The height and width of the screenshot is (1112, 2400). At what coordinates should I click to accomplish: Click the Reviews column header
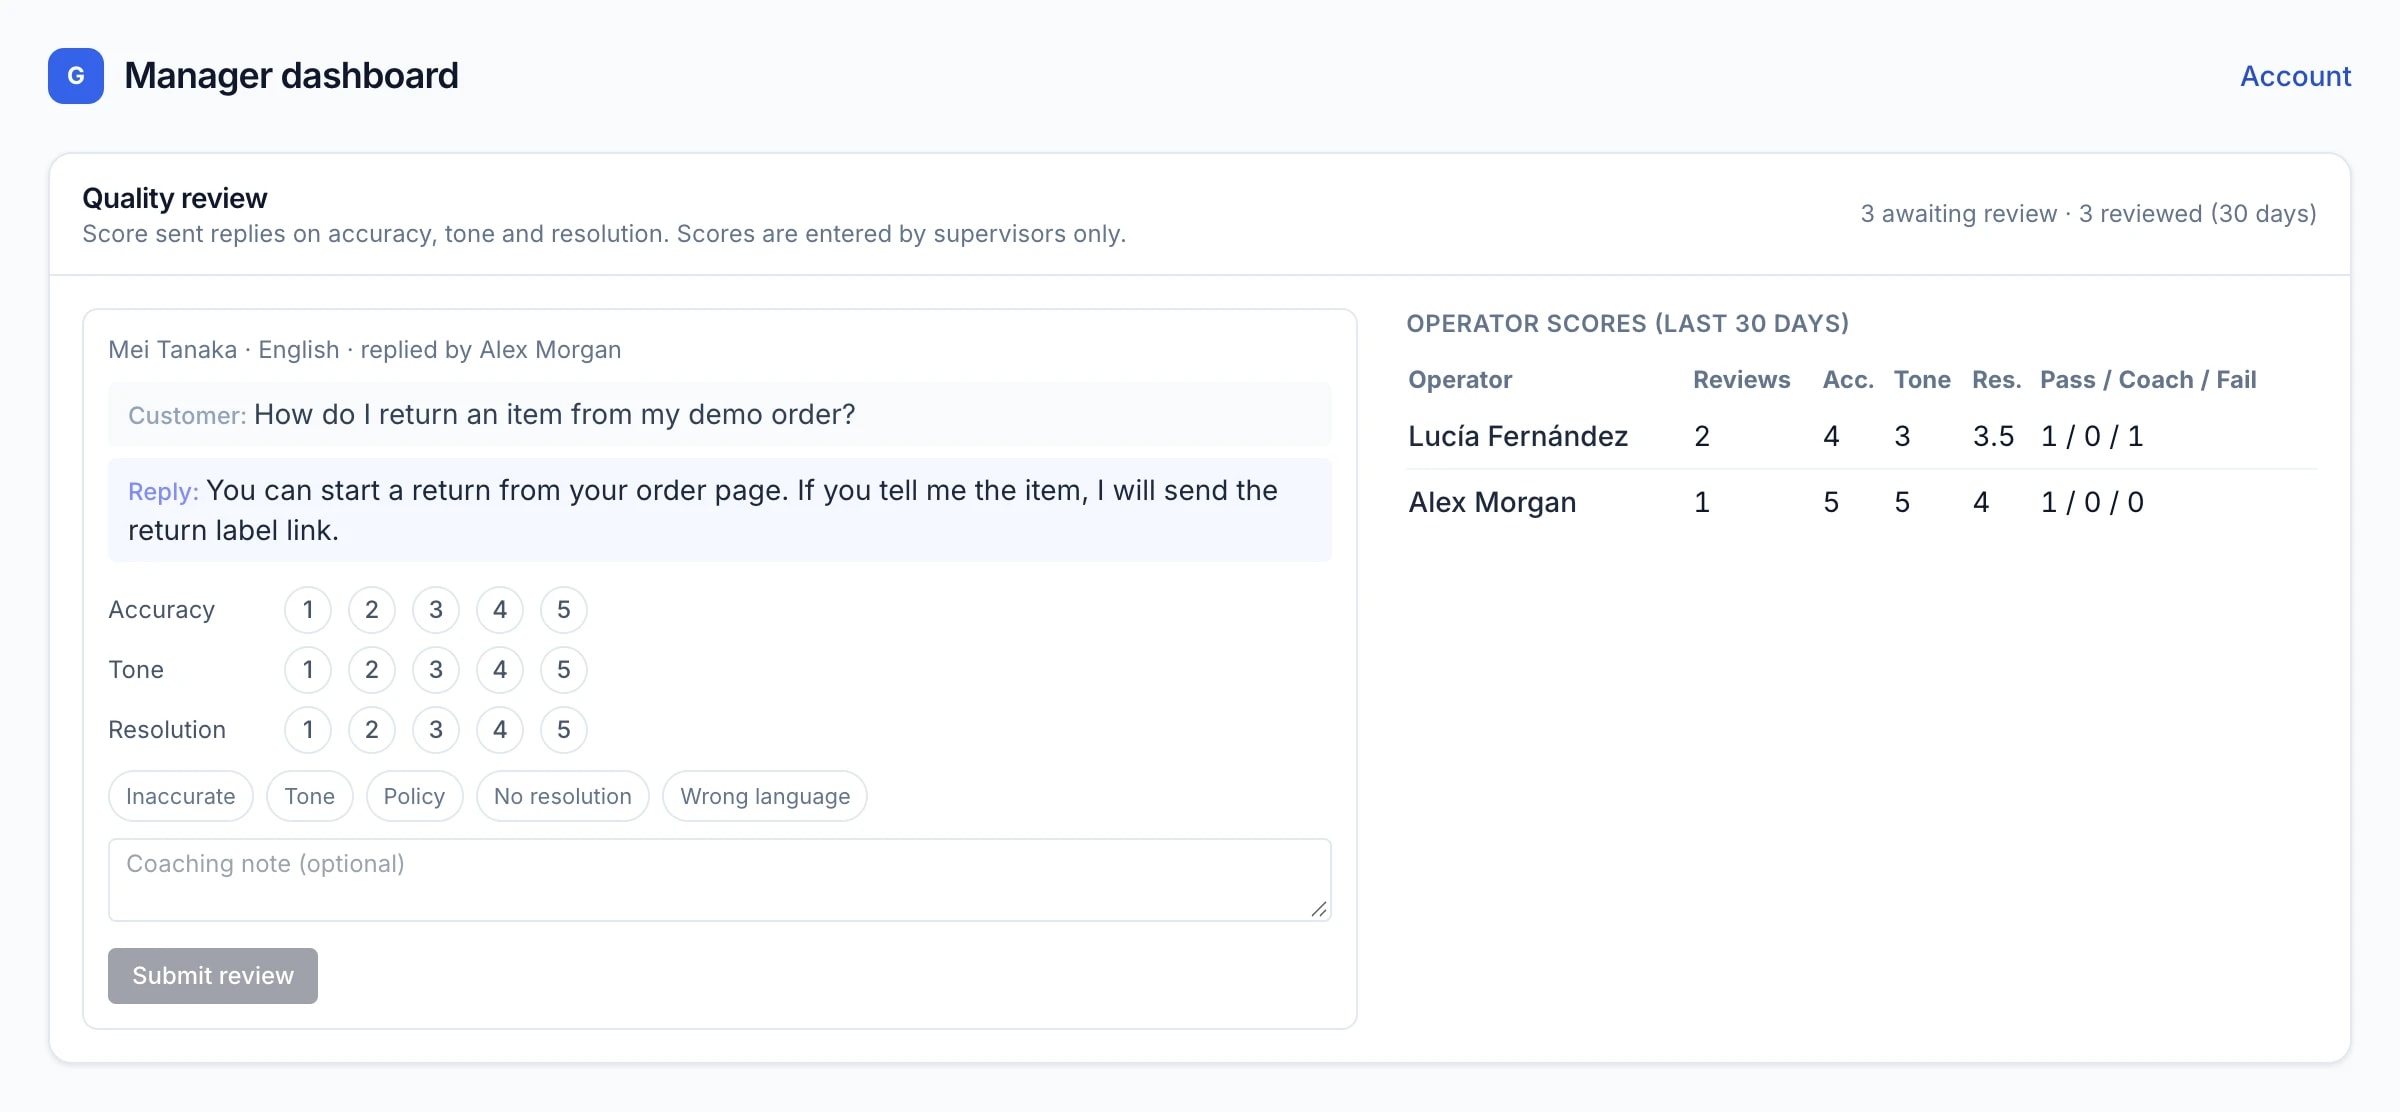[x=1741, y=380]
